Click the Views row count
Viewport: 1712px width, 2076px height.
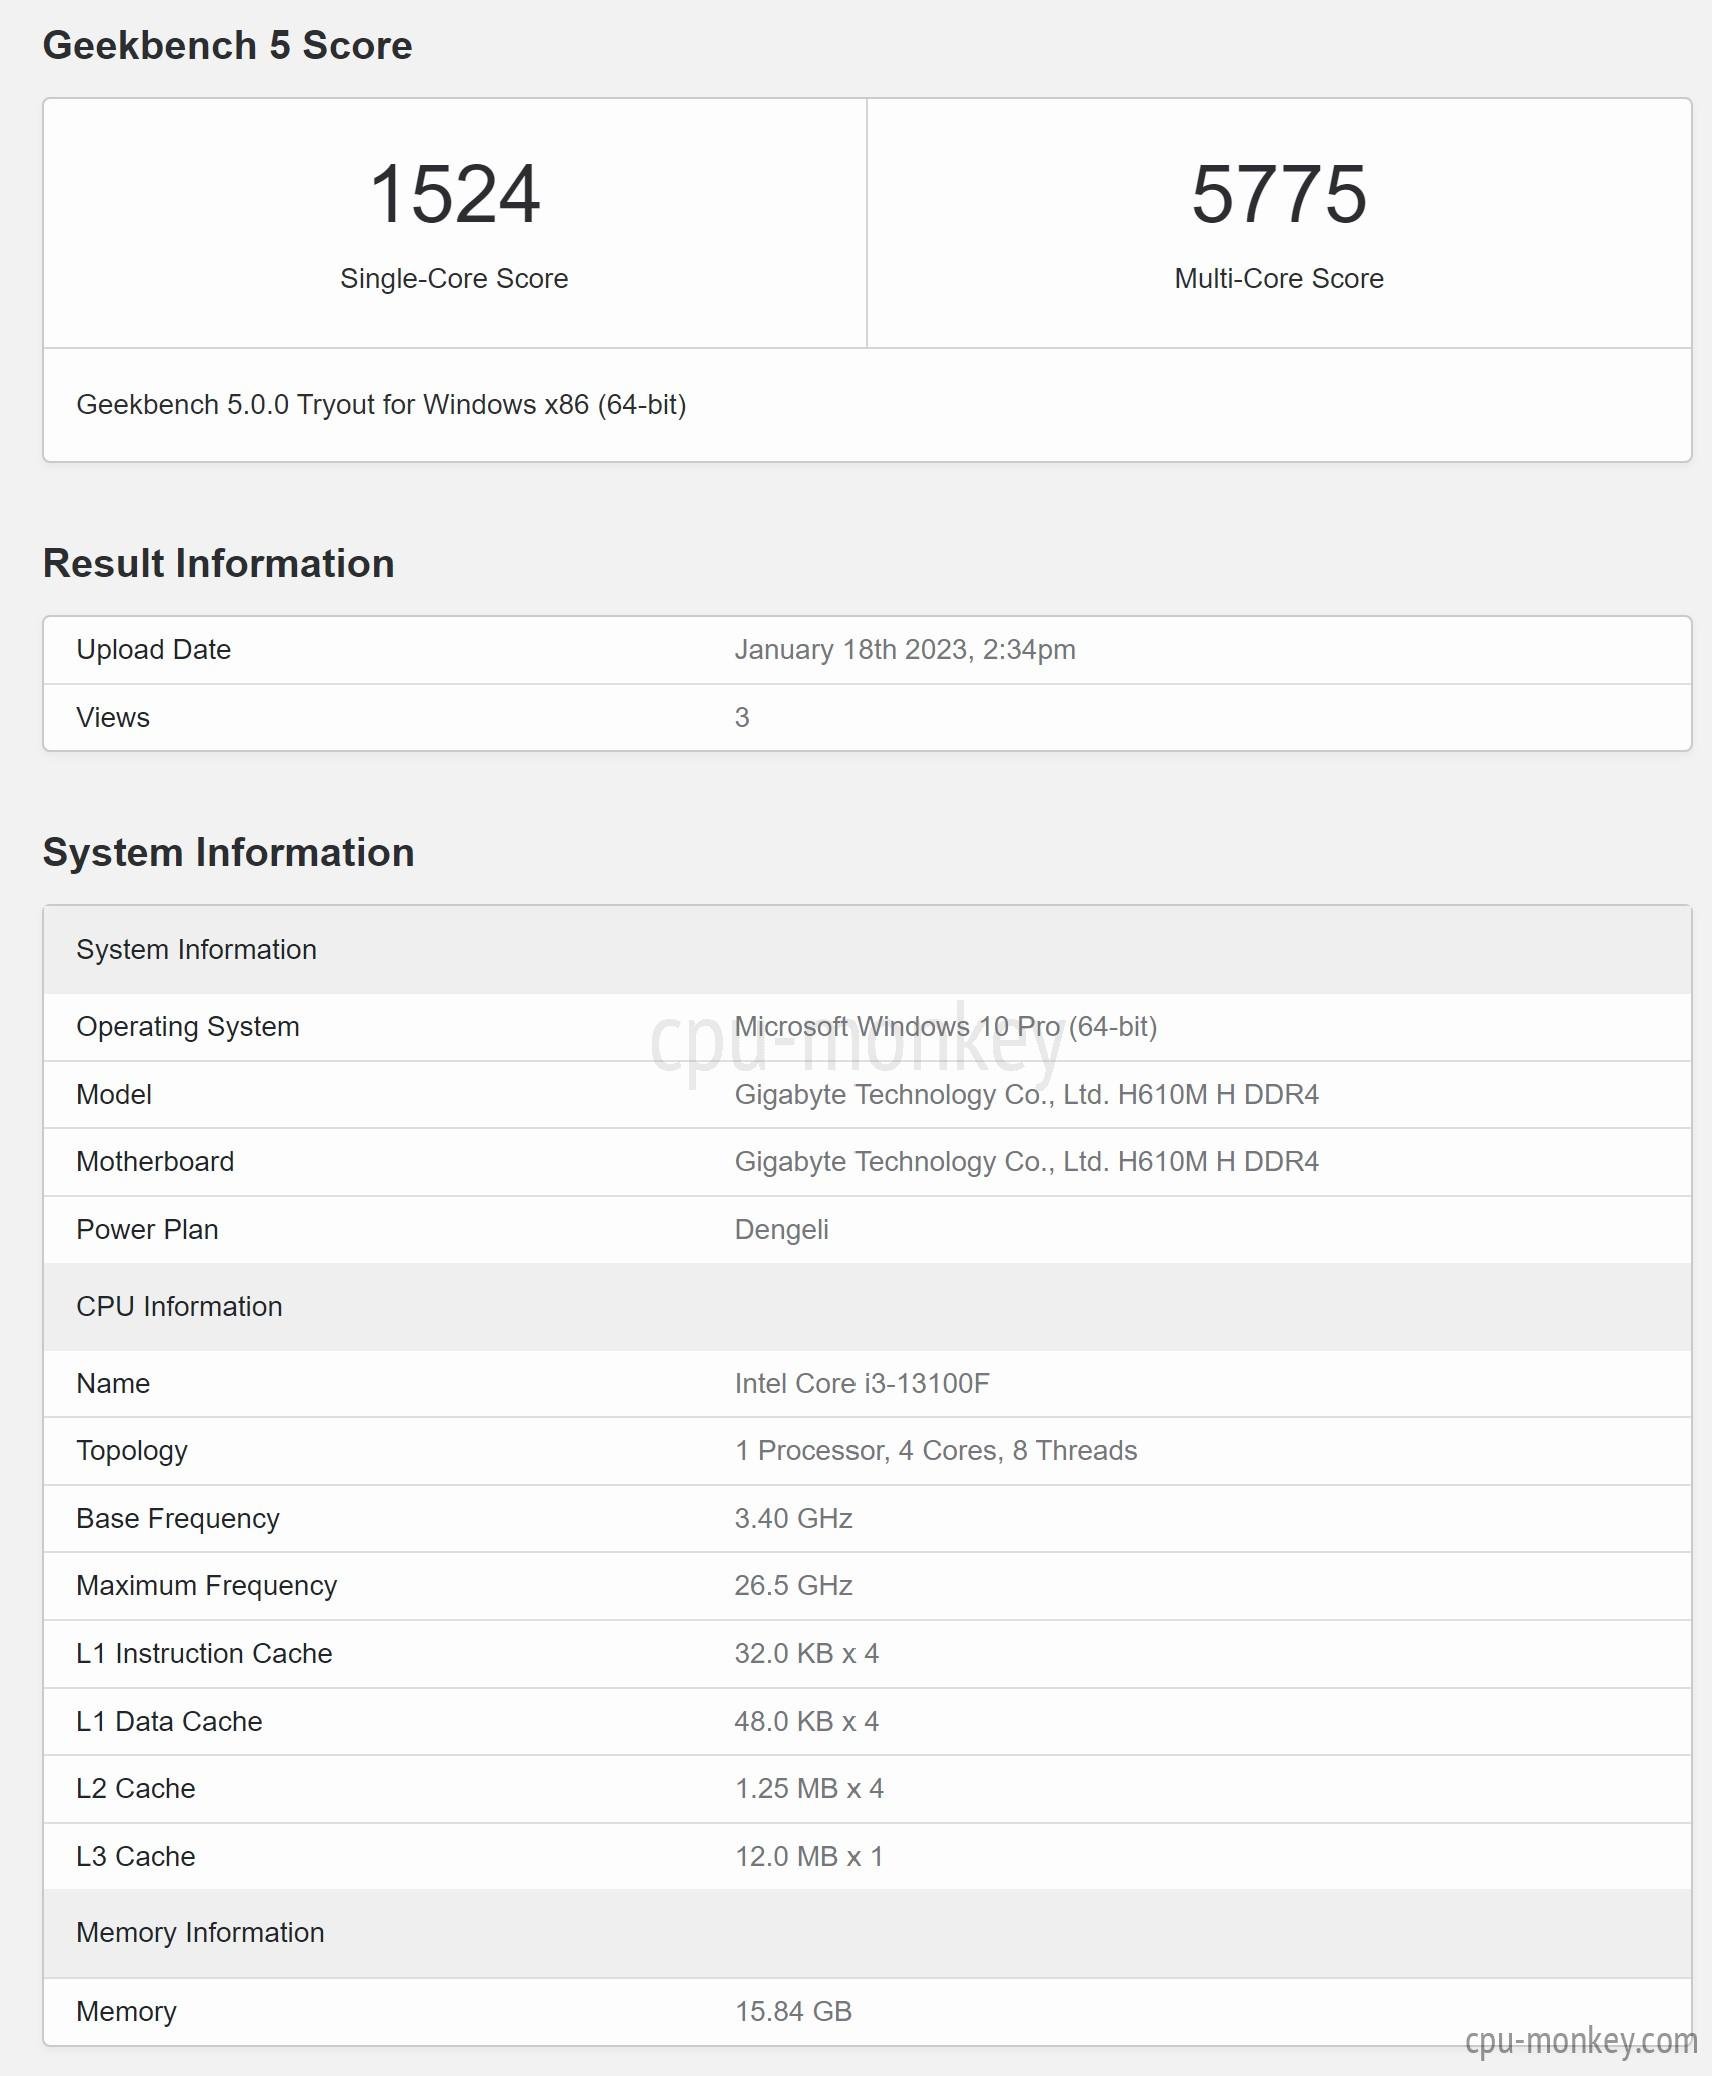[742, 718]
